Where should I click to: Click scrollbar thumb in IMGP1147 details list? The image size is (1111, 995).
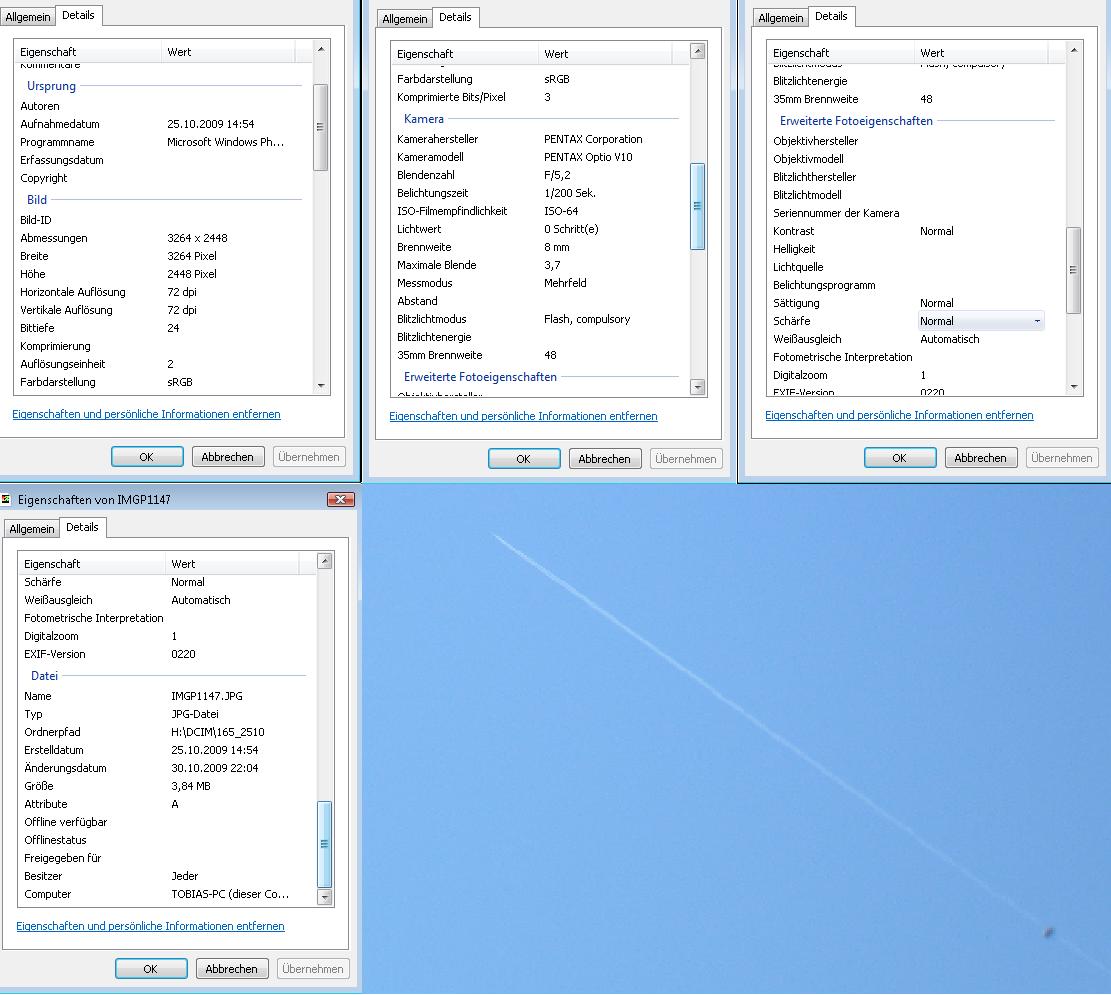pos(325,844)
